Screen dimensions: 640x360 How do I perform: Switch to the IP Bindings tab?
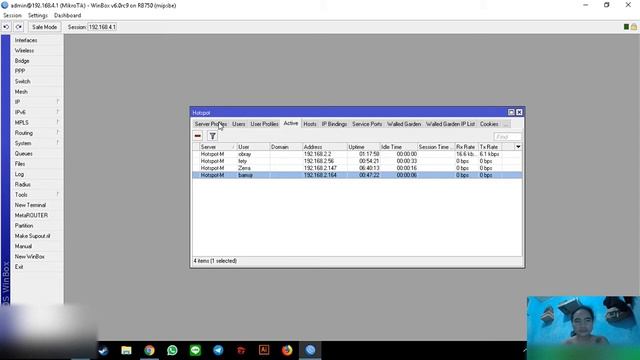click(x=334, y=124)
